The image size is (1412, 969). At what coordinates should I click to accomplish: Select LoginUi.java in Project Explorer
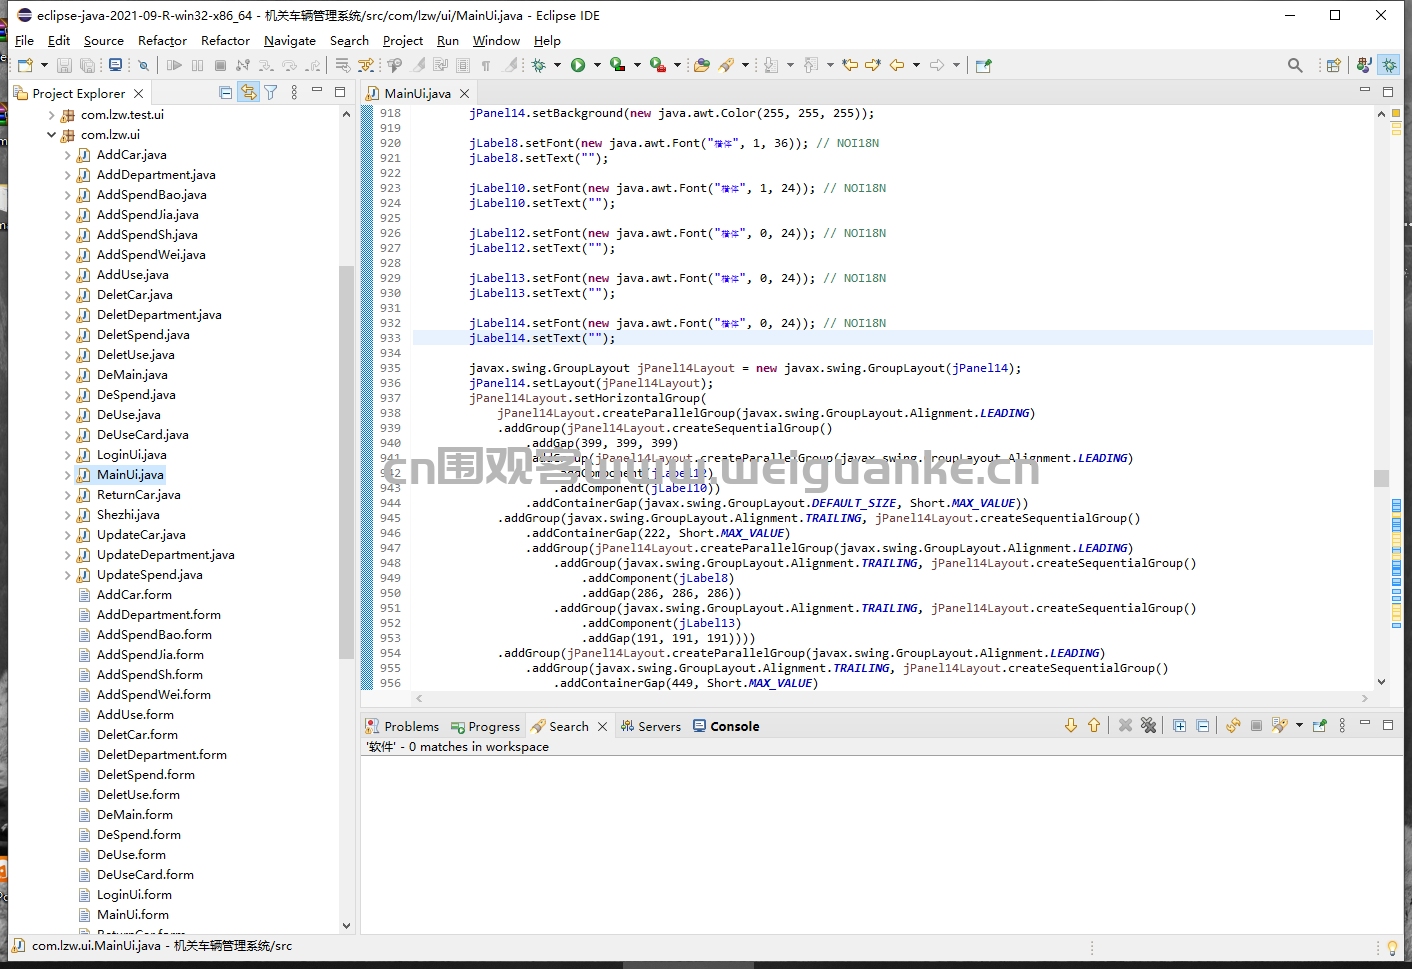point(131,454)
